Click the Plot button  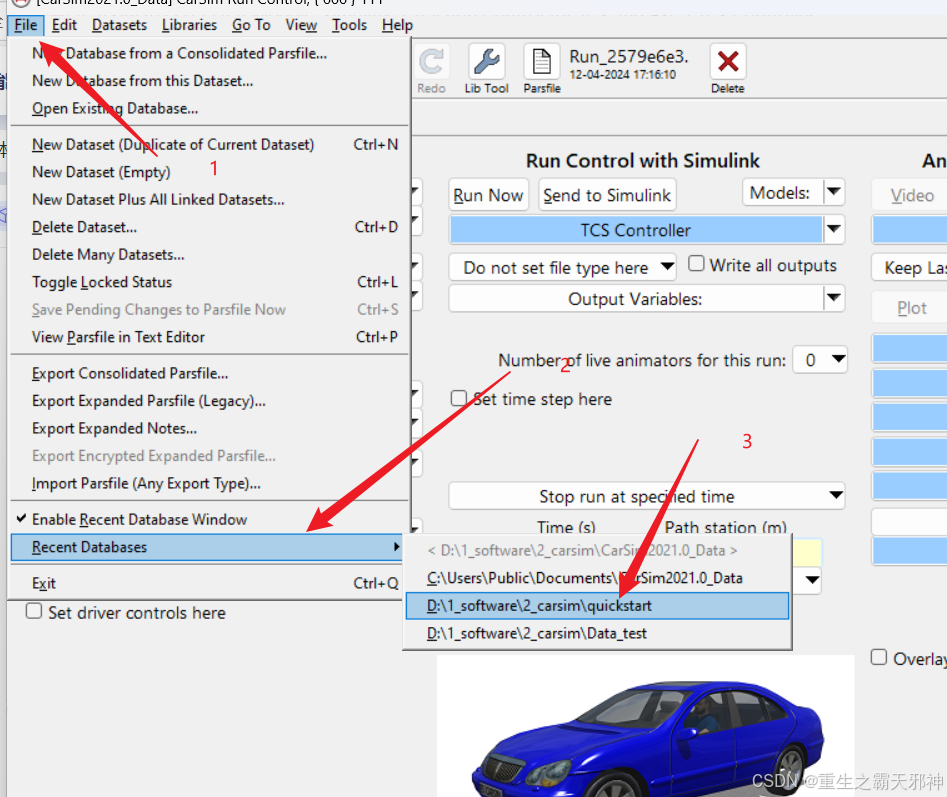911,308
